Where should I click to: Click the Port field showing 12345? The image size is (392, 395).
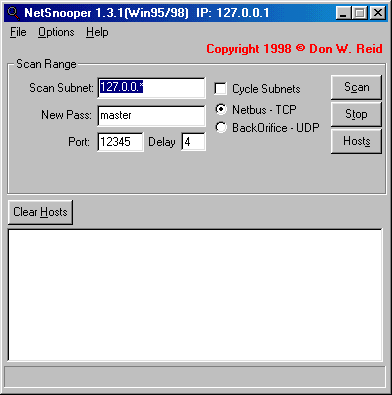(120, 142)
